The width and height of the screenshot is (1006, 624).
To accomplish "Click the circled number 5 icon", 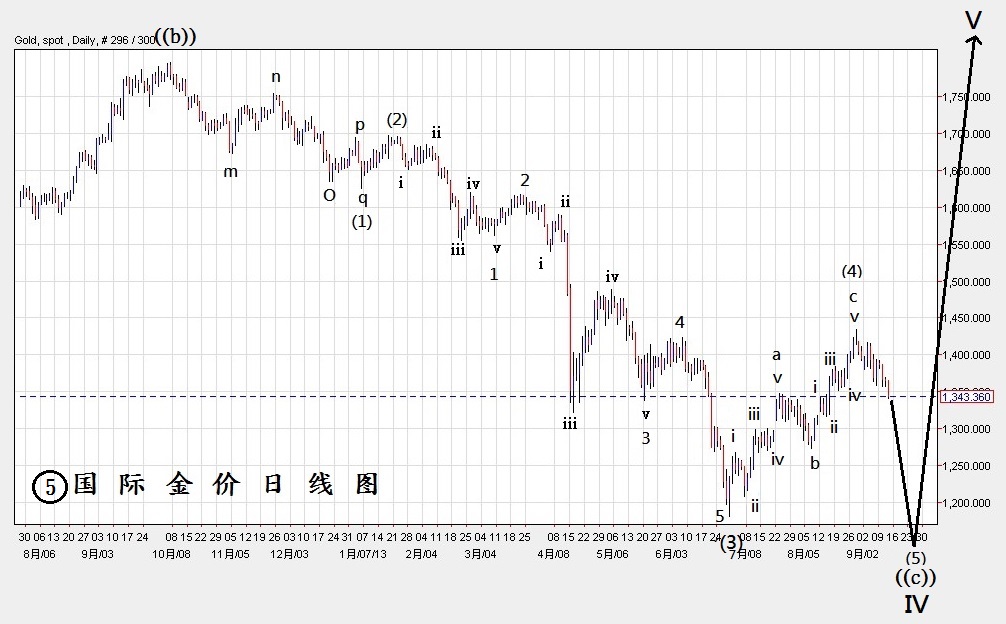I will pos(49,485).
